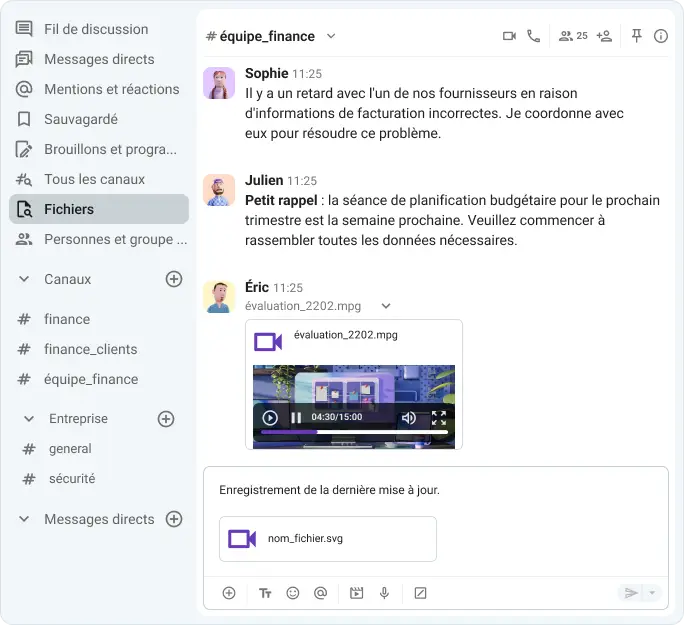Click the plus attachment icon in composer
The image size is (684, 625).
pyautogui.click(x=229, y=593)
